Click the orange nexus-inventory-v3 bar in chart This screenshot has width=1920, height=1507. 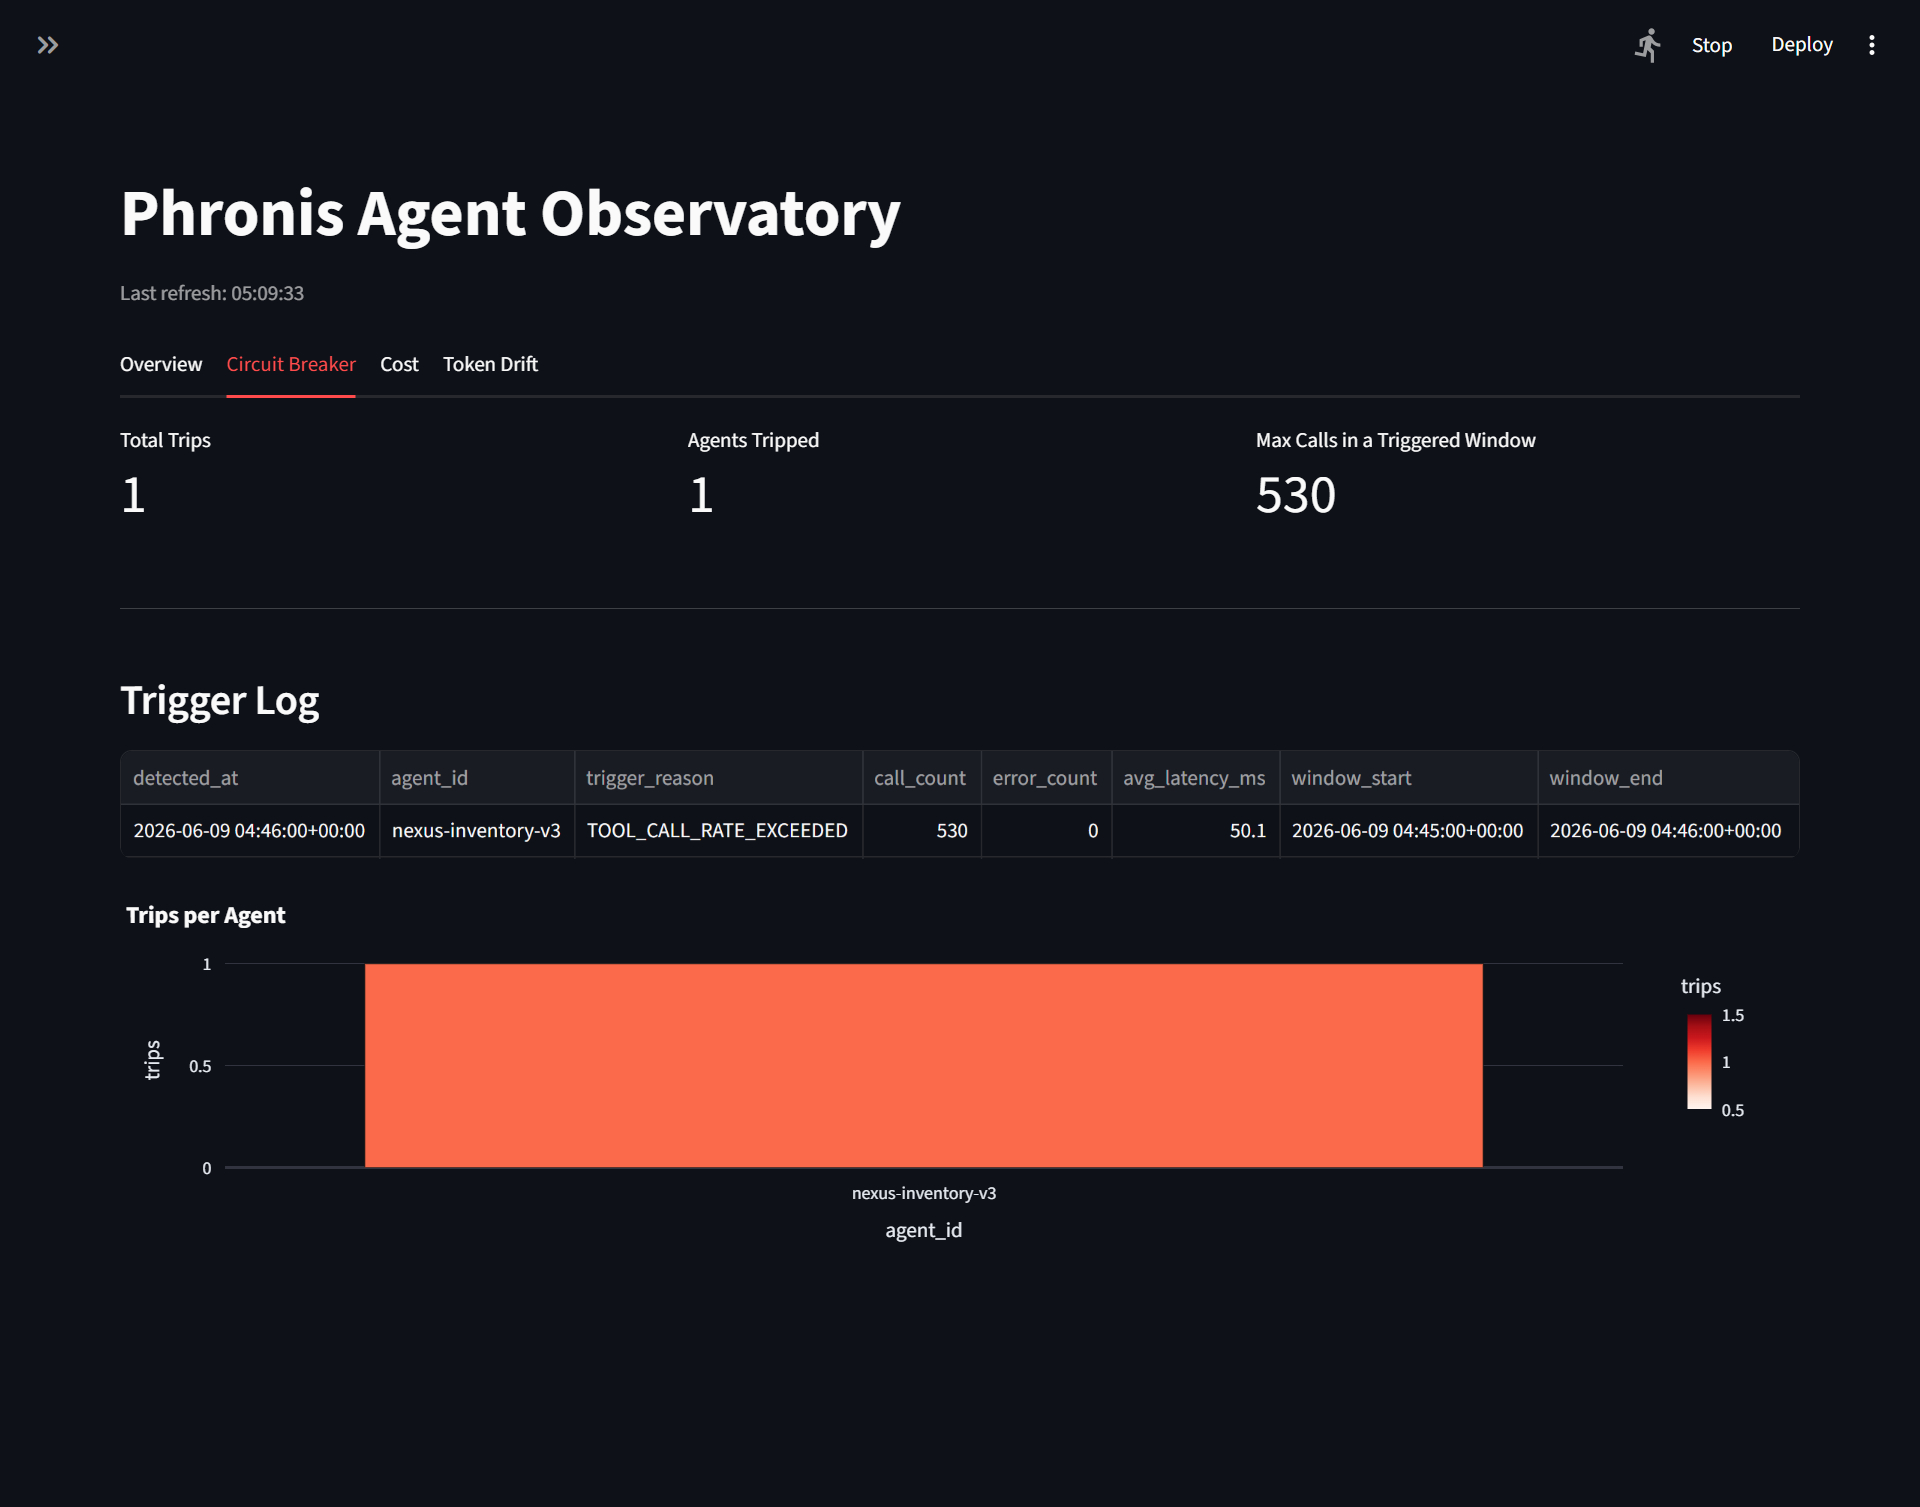[x=923, y=1065]
